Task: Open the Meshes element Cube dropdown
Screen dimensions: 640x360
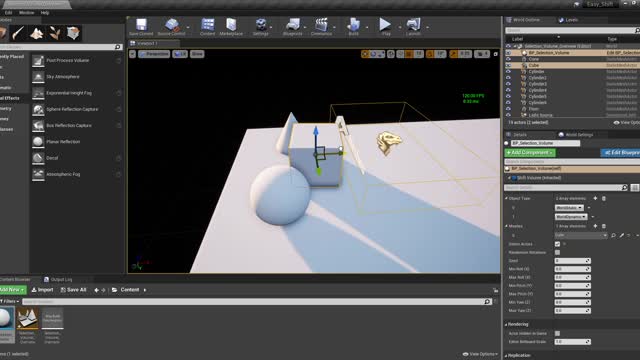Action: point(581,236)
